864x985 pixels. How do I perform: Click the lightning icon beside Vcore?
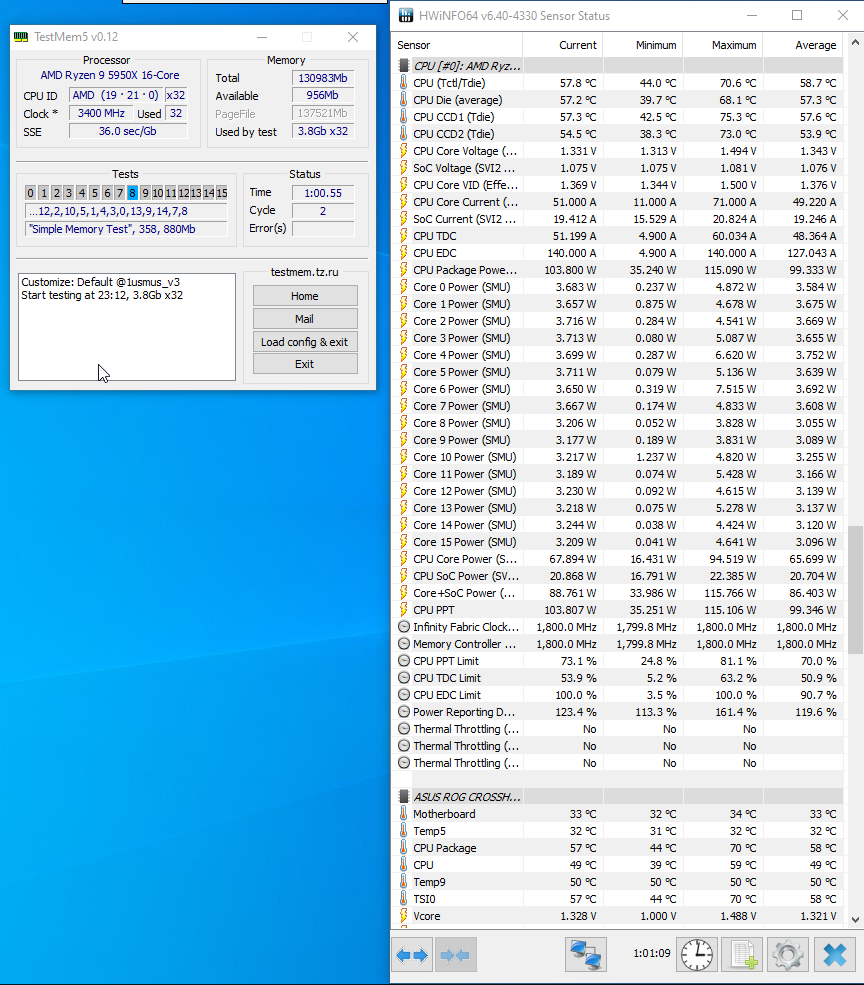[x=403, y=916]
